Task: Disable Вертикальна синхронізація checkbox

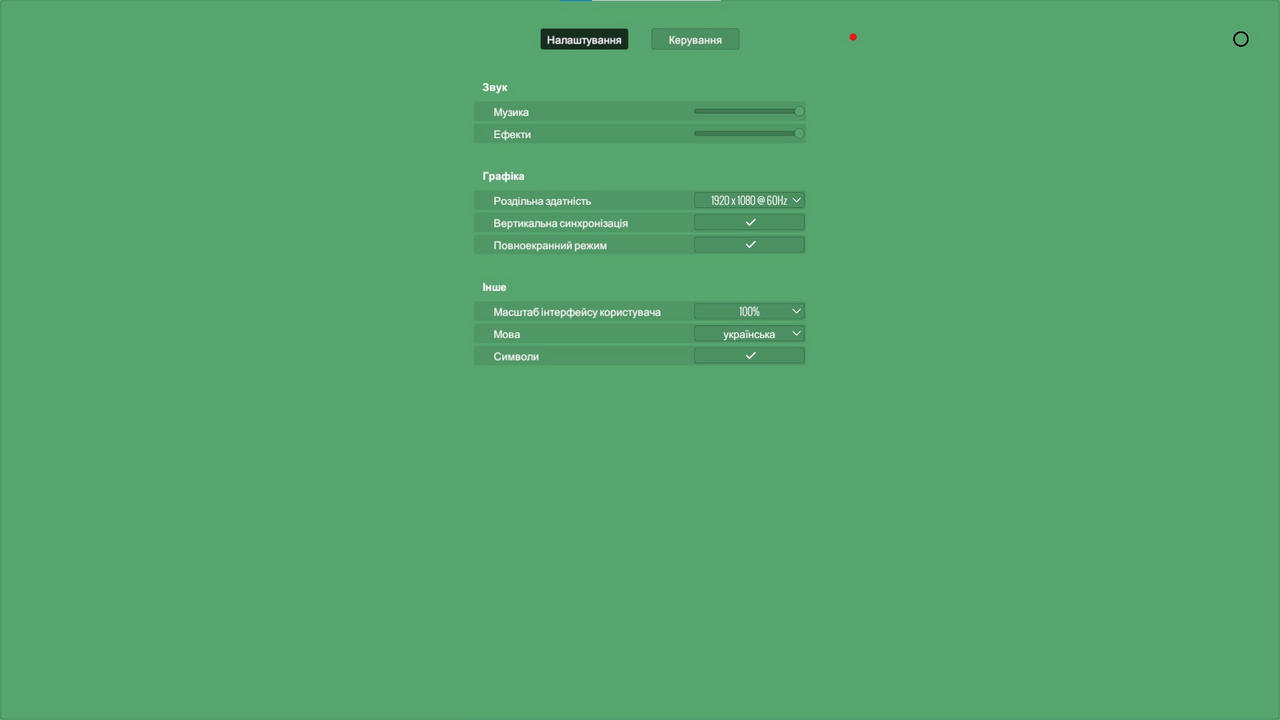Action: [x=749, y=223]
